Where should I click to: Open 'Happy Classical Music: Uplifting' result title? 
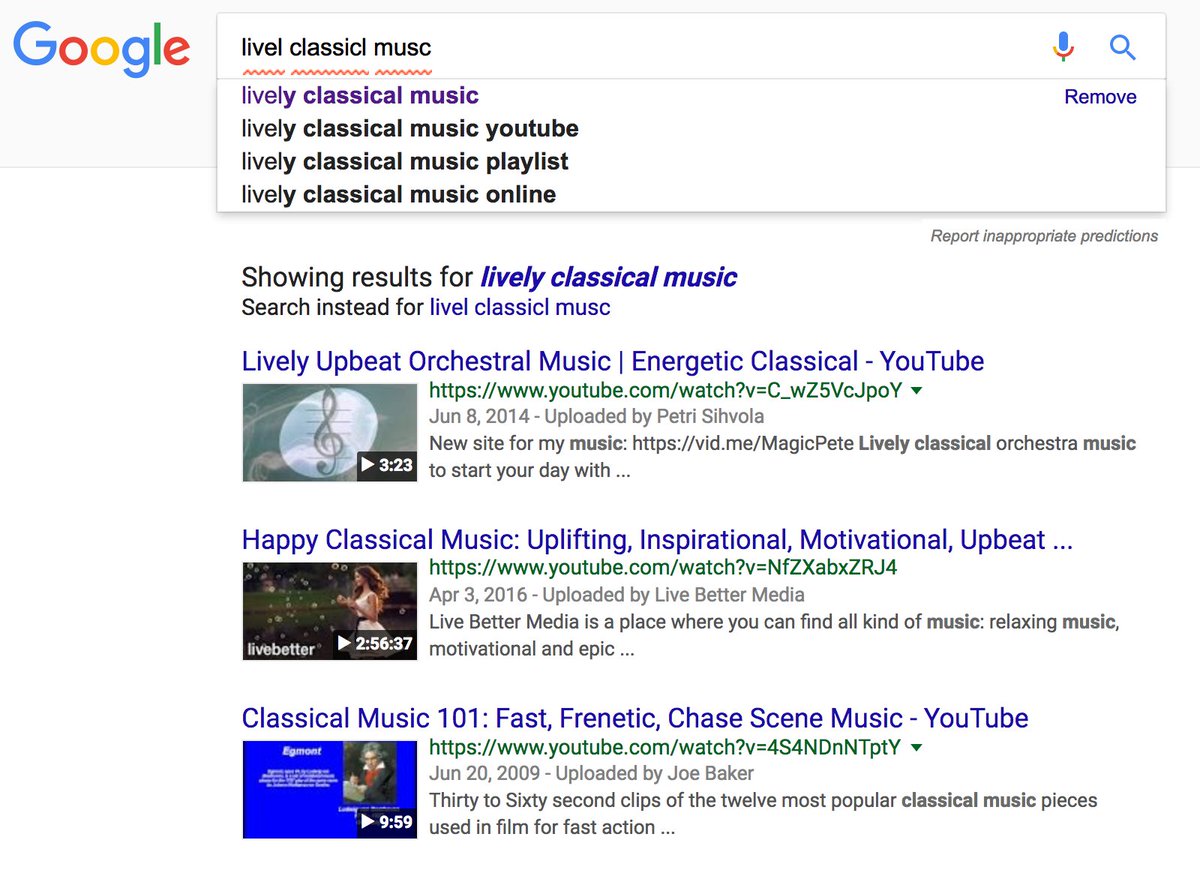657,540
